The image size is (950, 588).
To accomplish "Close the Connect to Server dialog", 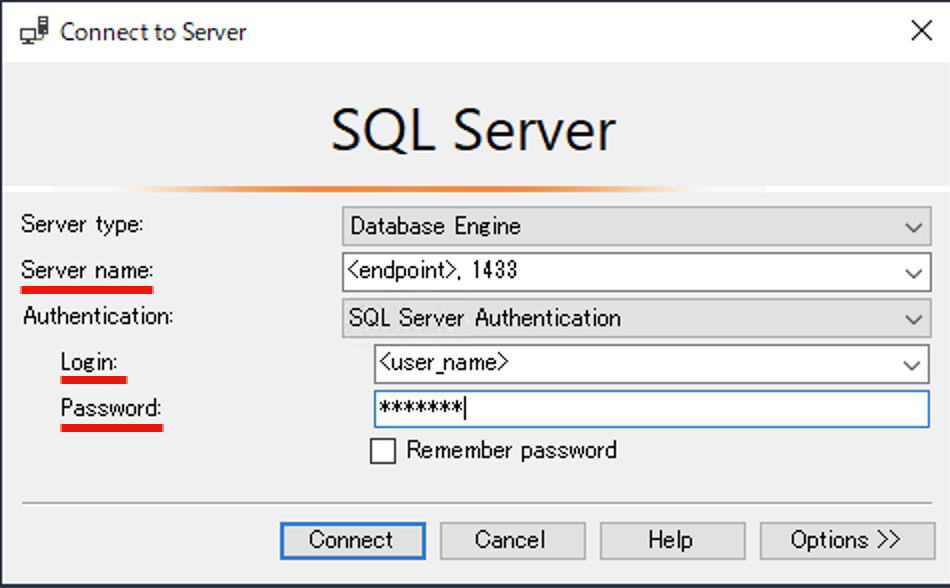I will 921,31.
